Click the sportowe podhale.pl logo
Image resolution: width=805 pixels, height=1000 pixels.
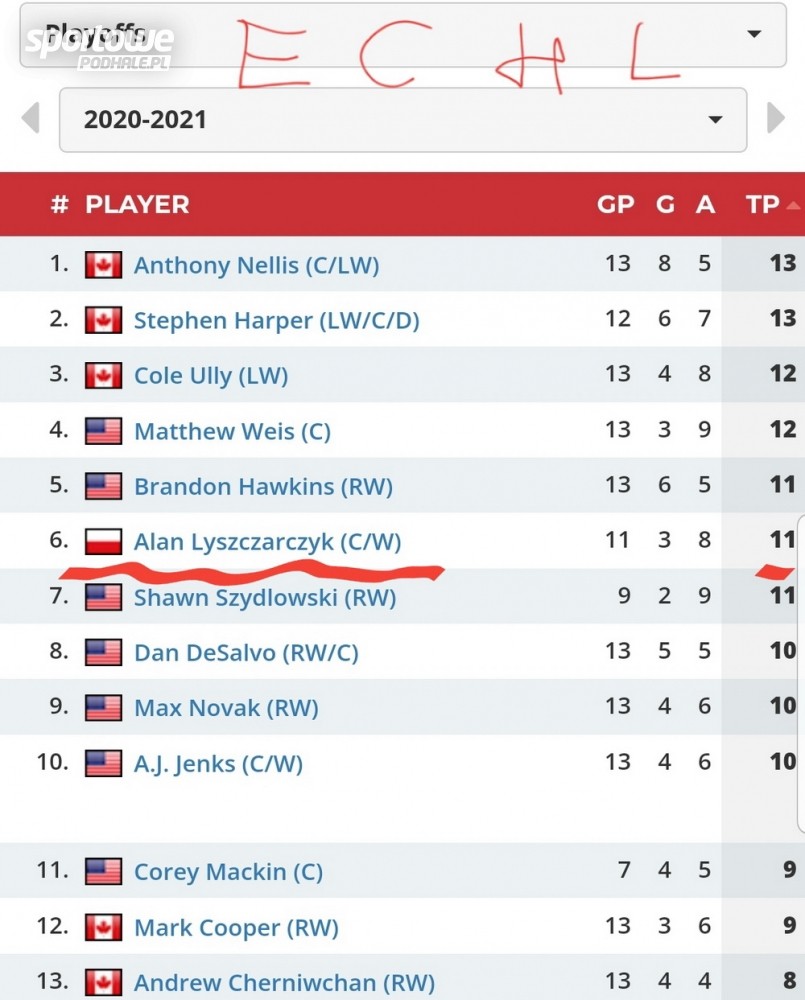(99, 46)
